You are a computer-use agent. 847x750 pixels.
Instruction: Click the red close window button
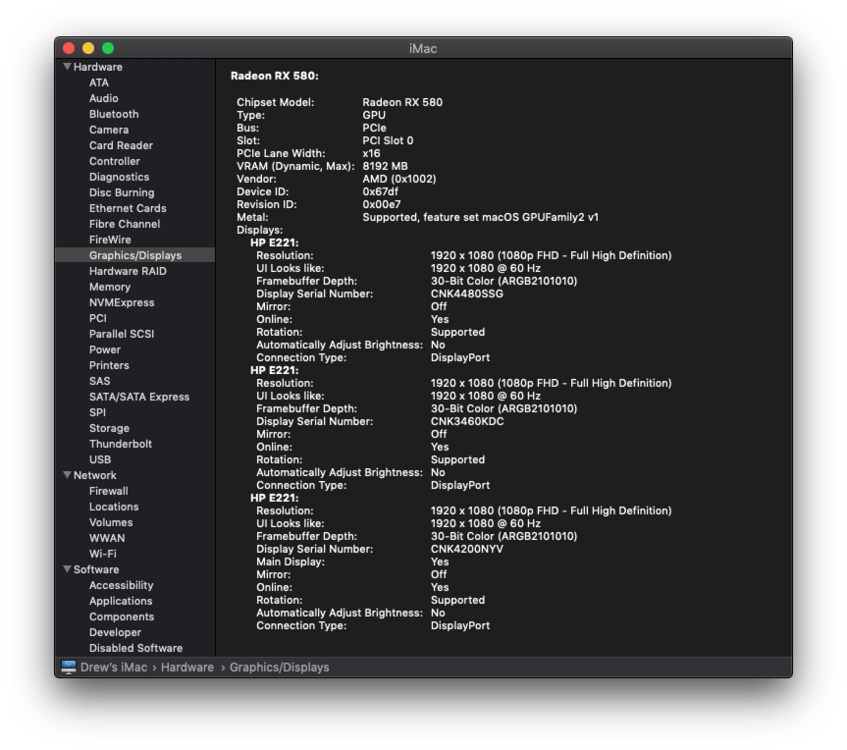coord(69,48)
